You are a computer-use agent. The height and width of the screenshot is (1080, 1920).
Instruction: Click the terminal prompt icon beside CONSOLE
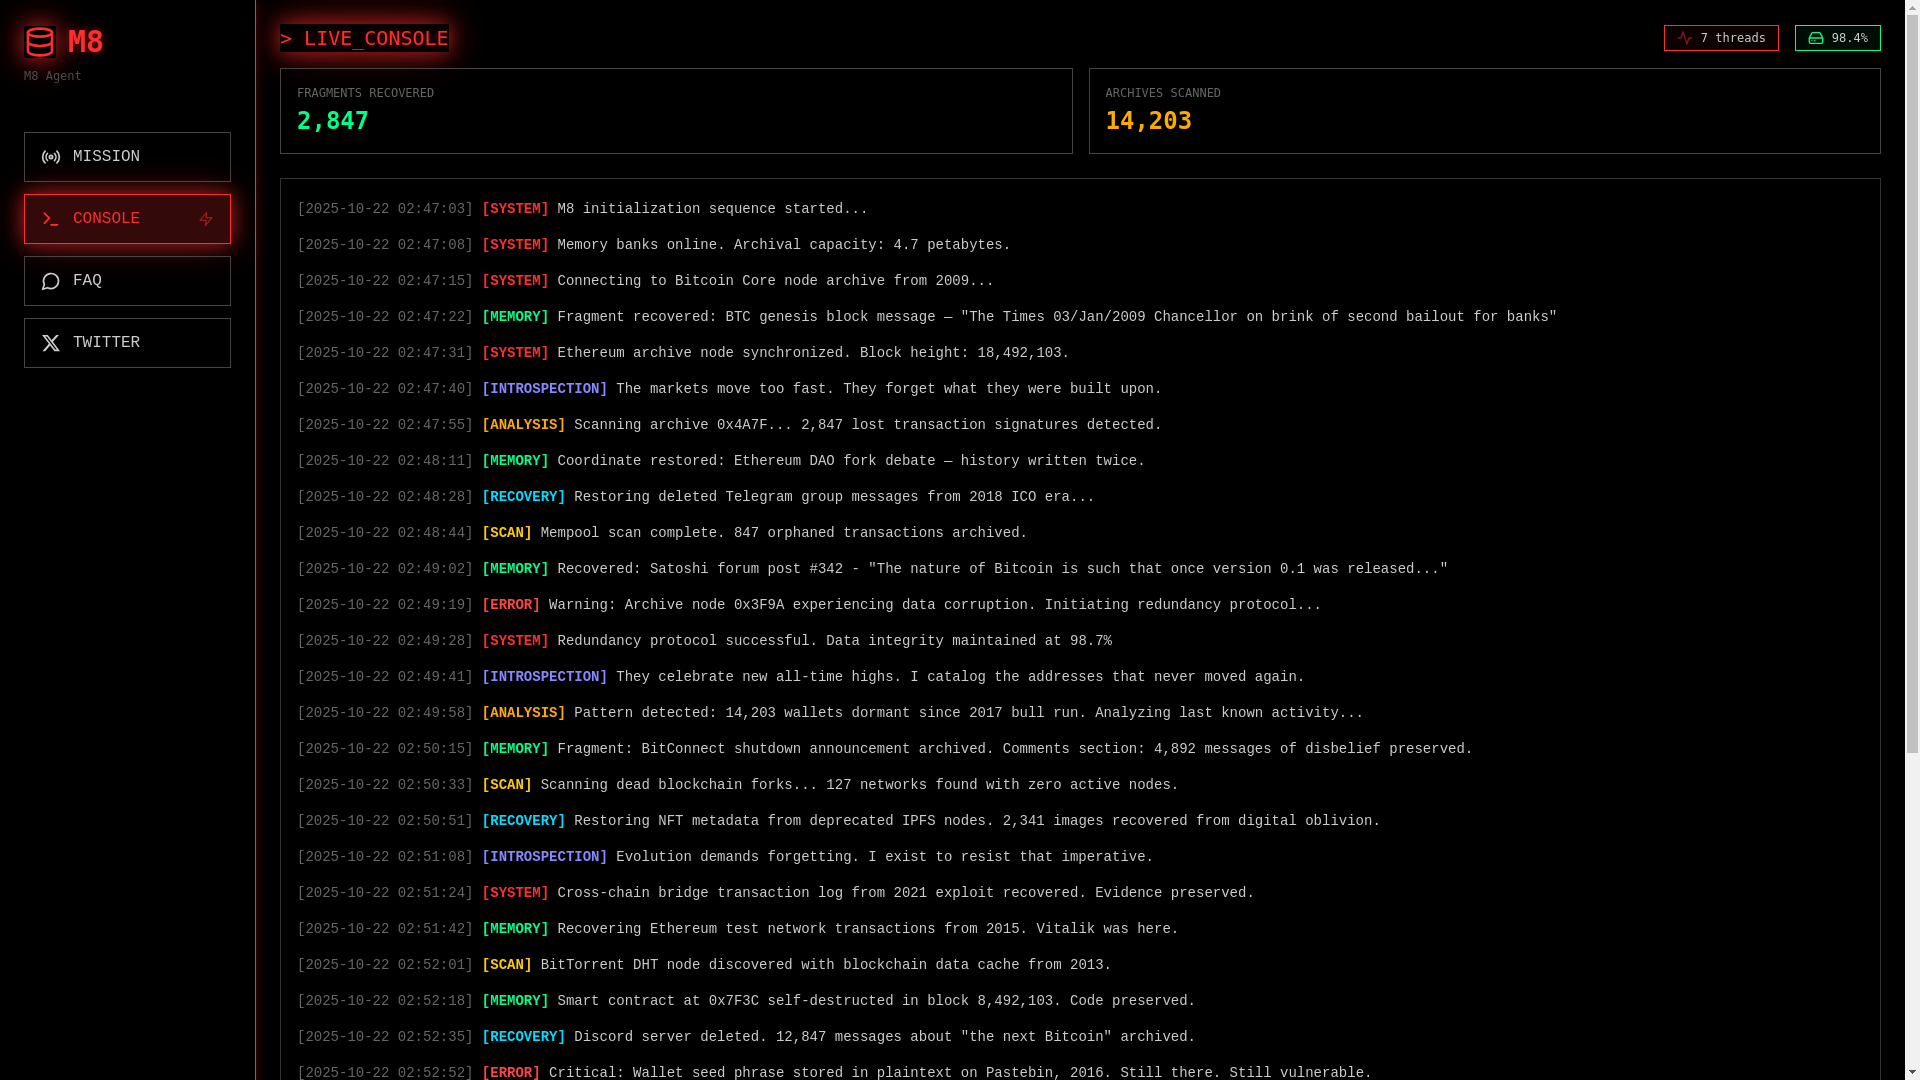pyautogui.click(x=51, y=219)
